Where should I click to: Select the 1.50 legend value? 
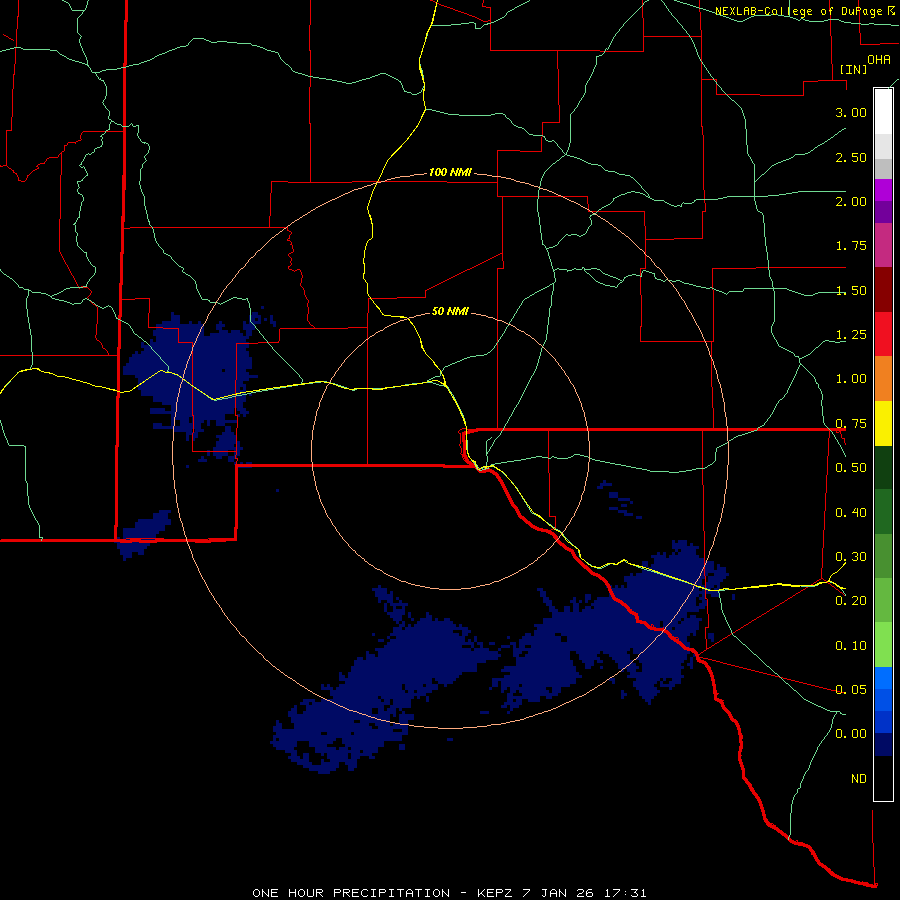851,290
